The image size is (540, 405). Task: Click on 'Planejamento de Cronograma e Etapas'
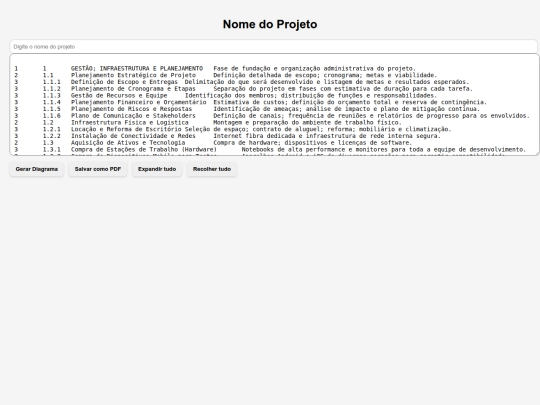tap(133, 89)
